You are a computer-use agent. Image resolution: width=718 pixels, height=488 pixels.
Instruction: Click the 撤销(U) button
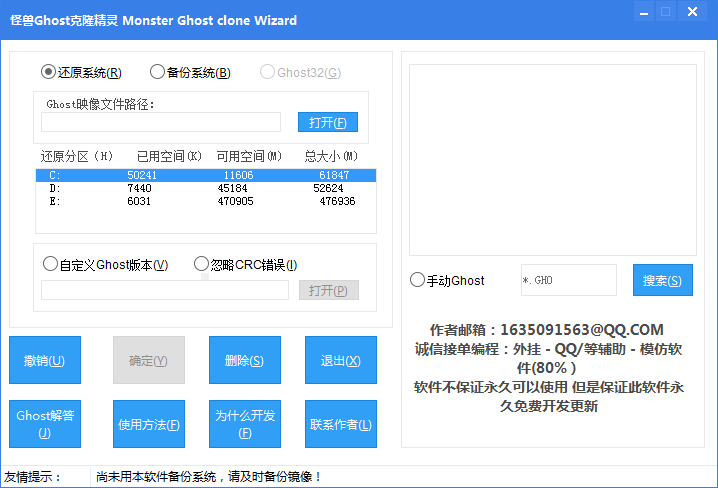45,360
